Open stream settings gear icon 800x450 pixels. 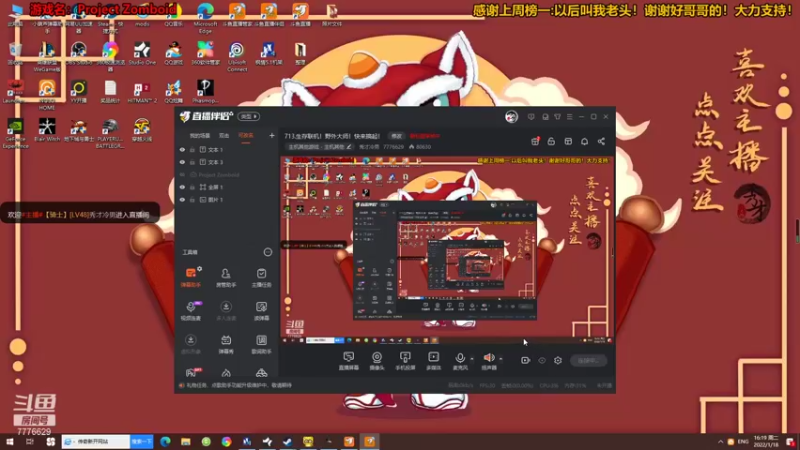tap(558, 360)
